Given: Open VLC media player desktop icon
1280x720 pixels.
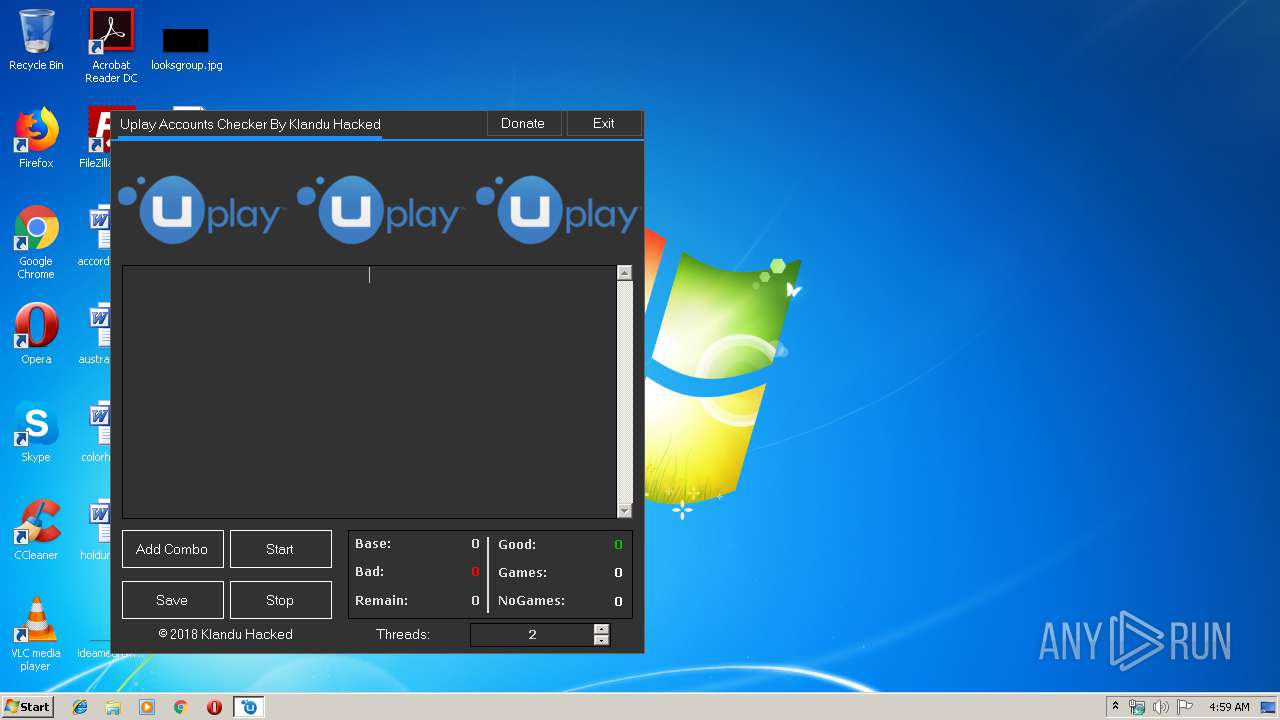Looking at the screenshot, I should coord(36,634).
